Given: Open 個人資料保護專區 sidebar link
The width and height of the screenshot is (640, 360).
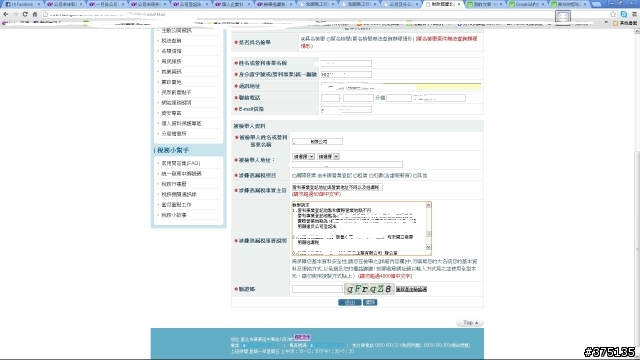Looking at the screenshot, I should [181, 123].
